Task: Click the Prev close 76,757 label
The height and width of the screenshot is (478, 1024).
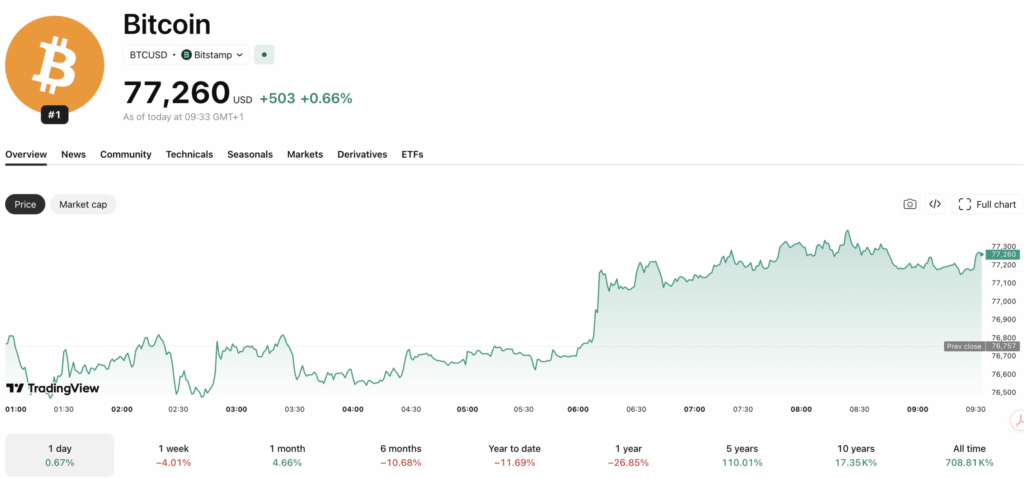Action: point(982,346)
